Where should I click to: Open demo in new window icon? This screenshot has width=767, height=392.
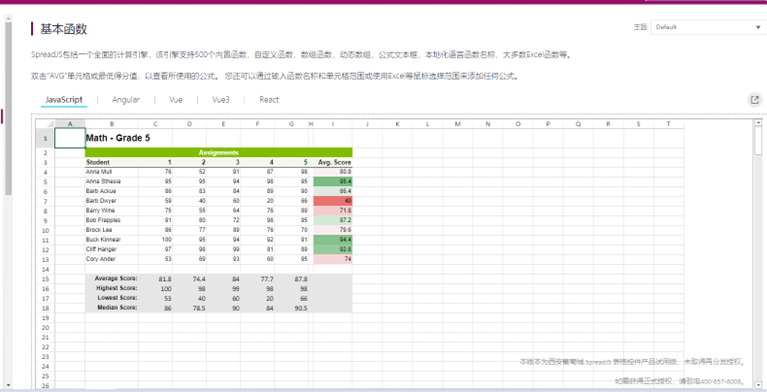(x=755, y=100)
